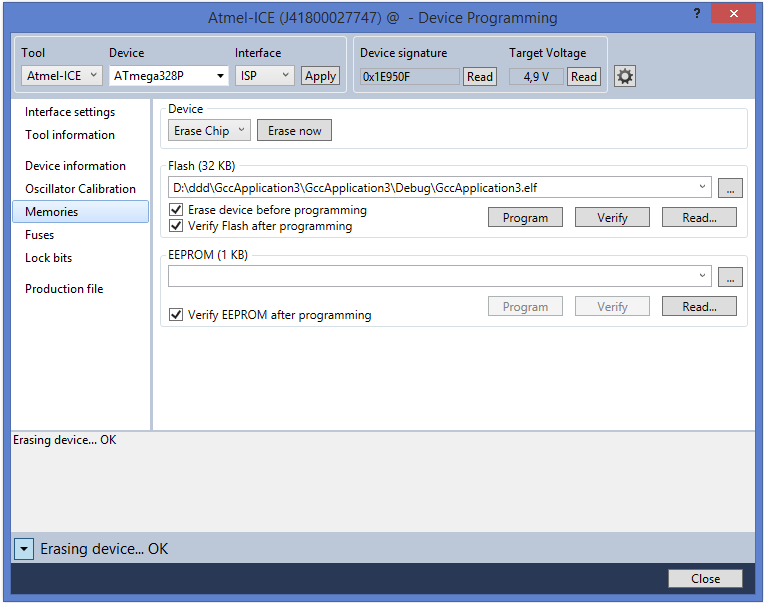The height and width of the screenshot is (603, 764).
Task: Browse for Flash file with ellipsis button
Action: [x=730, y=188]
